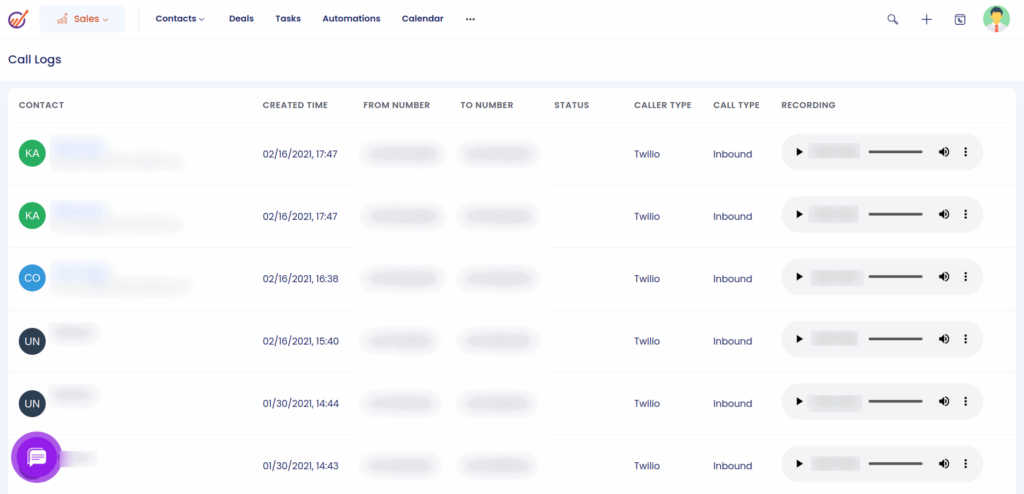Open more options on first recording player
Screen dimensions: 1024x494
pyautogui.click(x=965, y=152)
